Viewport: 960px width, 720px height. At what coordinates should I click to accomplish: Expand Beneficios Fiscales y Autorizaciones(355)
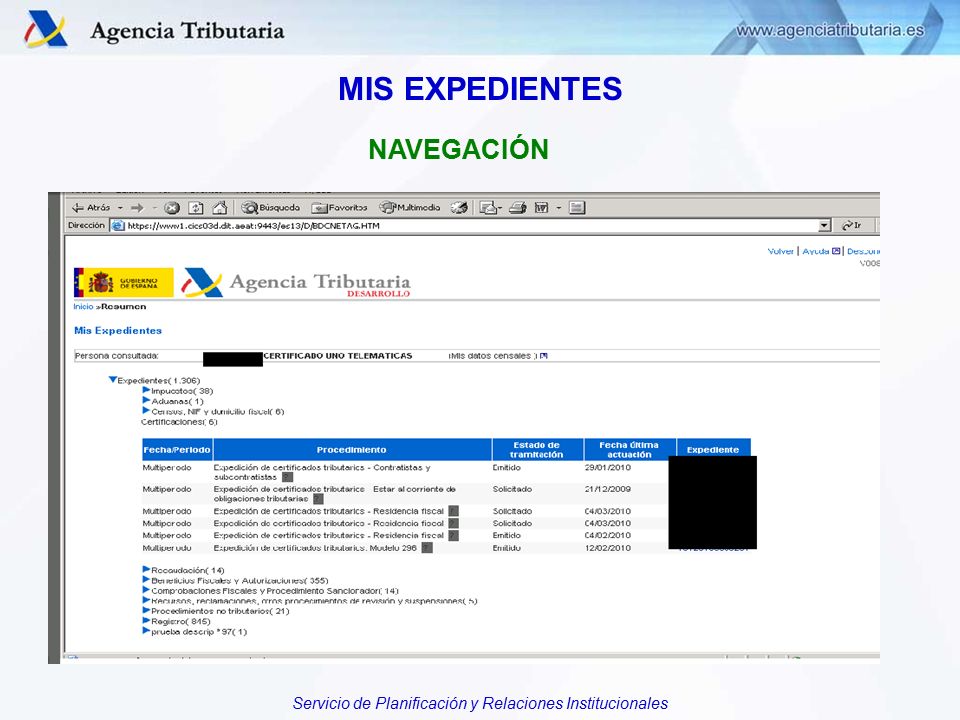(146, 580)
